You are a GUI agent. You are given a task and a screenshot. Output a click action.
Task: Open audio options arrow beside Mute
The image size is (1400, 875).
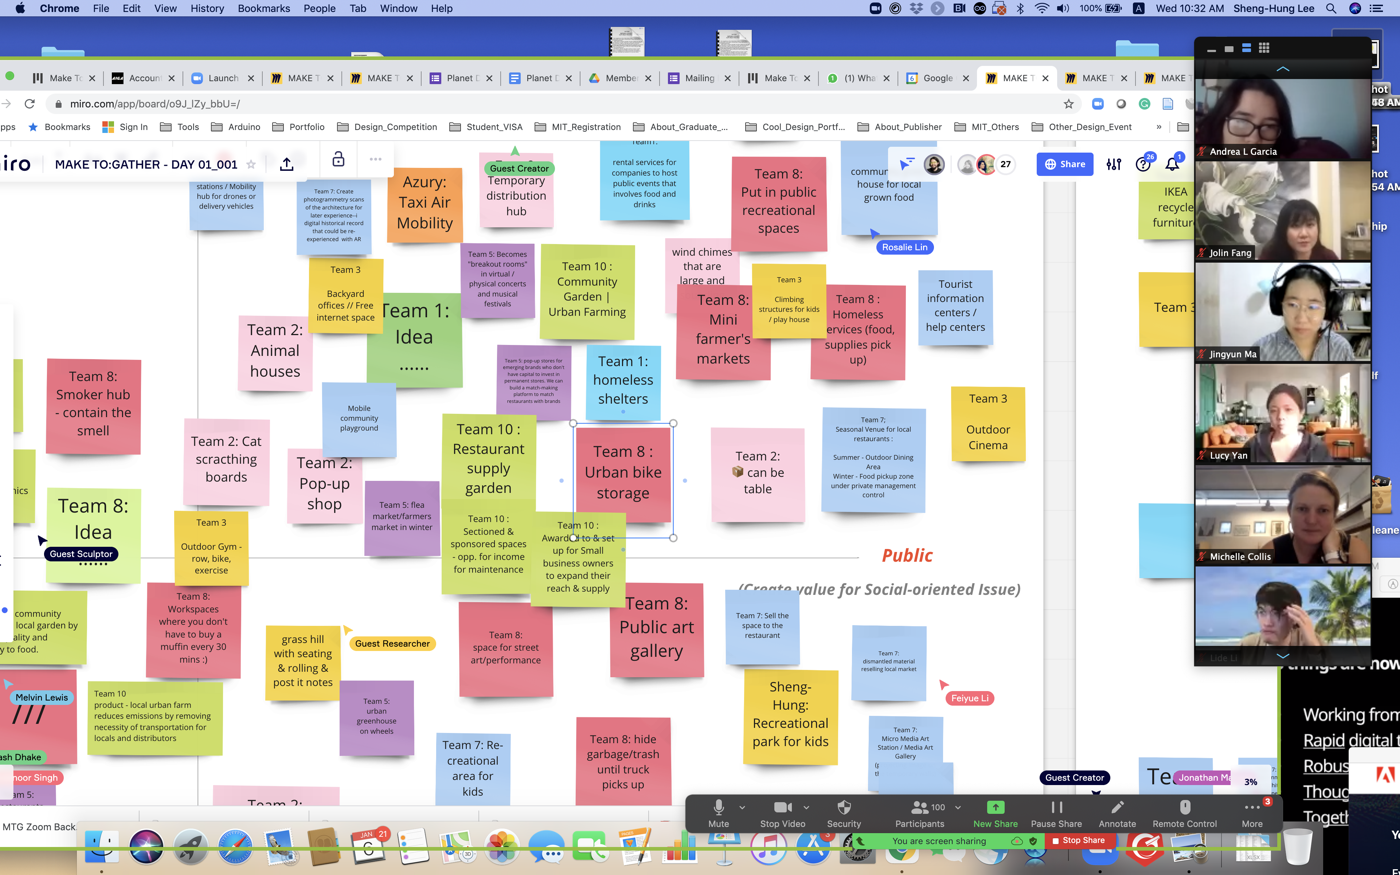click(742, 807)
